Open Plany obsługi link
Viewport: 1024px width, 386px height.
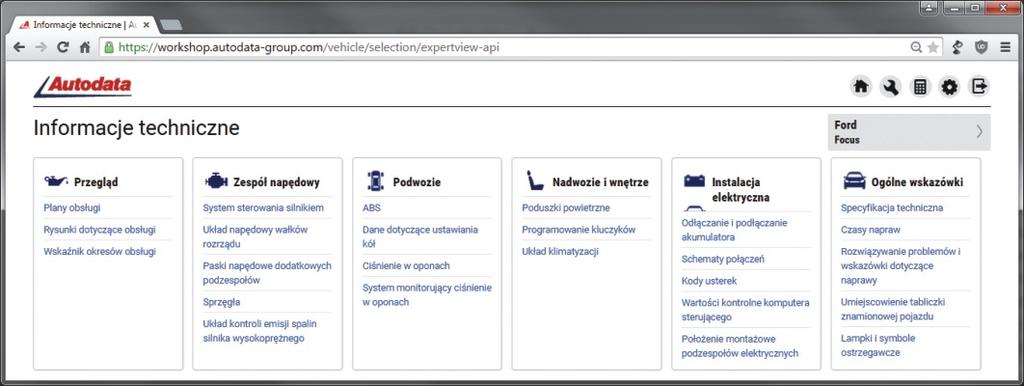(x=72, y=208)
